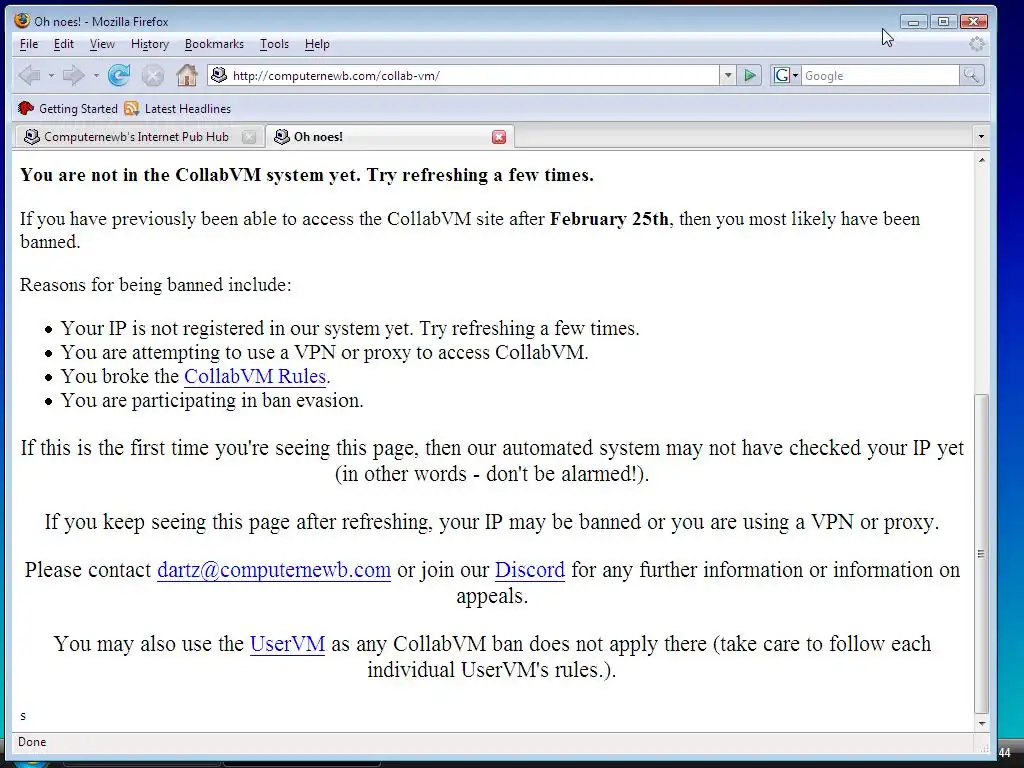Go to the Home page
The width and height of the screenshot is (1024, 768).
[187, 76]
